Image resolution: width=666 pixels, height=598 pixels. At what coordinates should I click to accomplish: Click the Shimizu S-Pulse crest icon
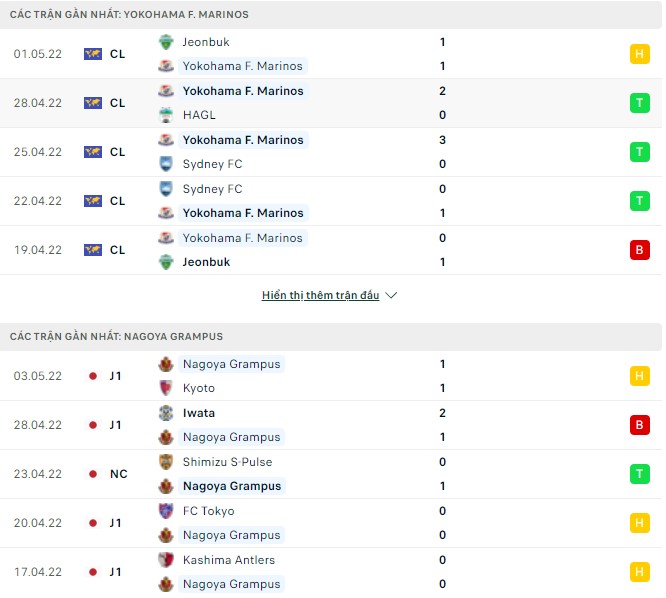166,462
